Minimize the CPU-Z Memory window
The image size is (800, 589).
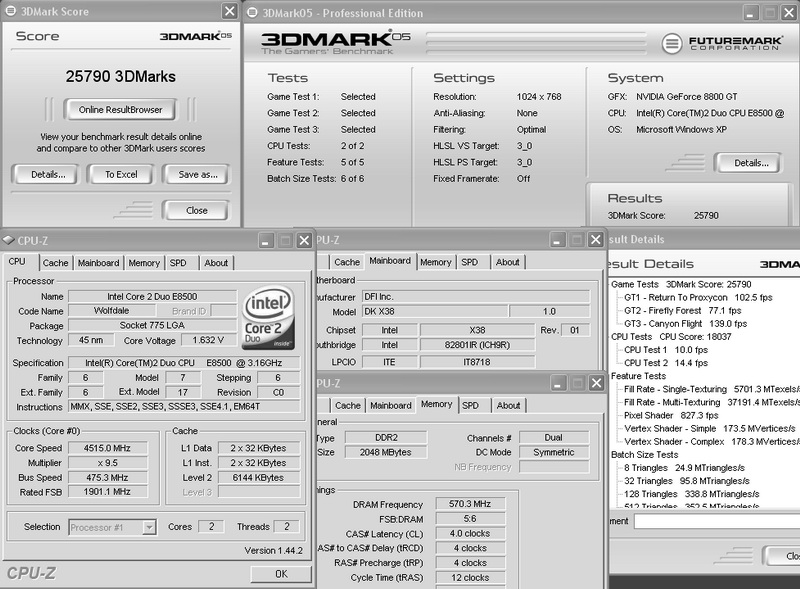[558, 383]
